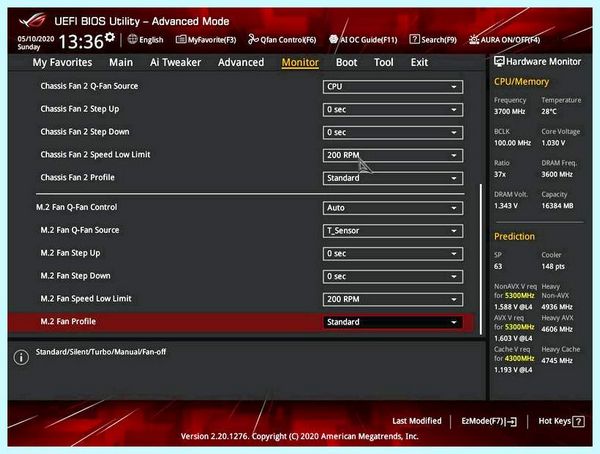This screenshot has width=600, height=454.
Task: Expand M.2 Fan Q-Fan Control dropdown
Action: tap(393, 208)
